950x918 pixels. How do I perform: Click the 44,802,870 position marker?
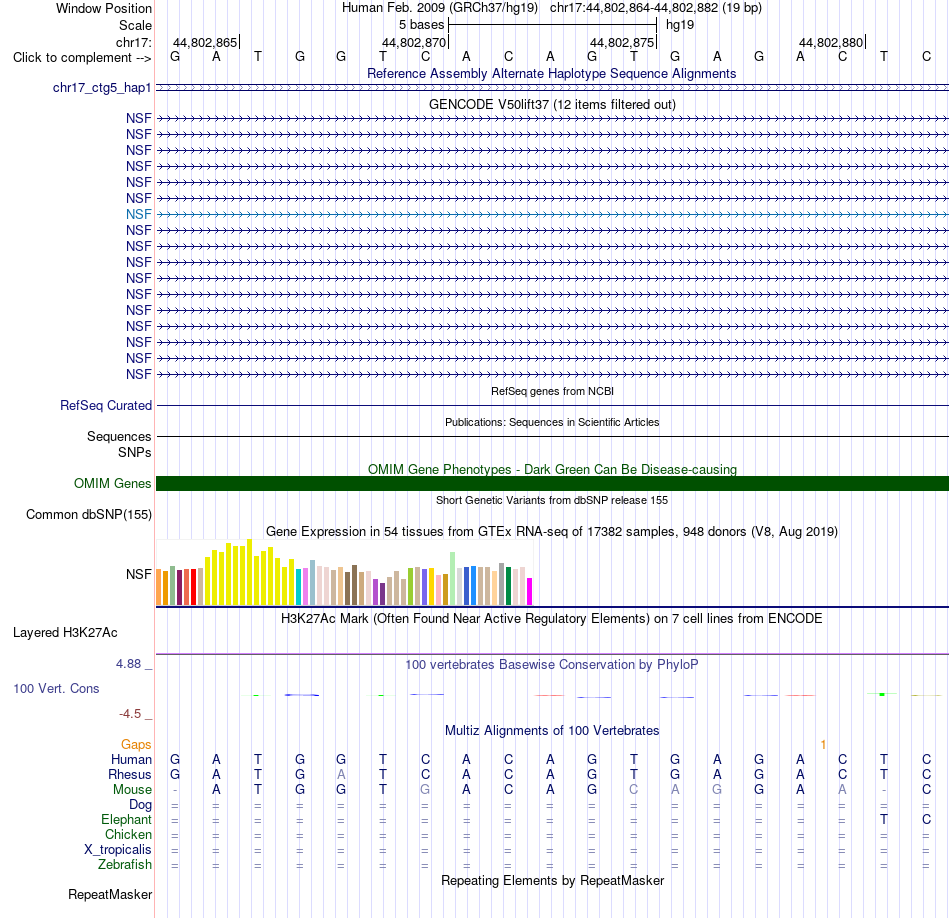tap(414, 42)
